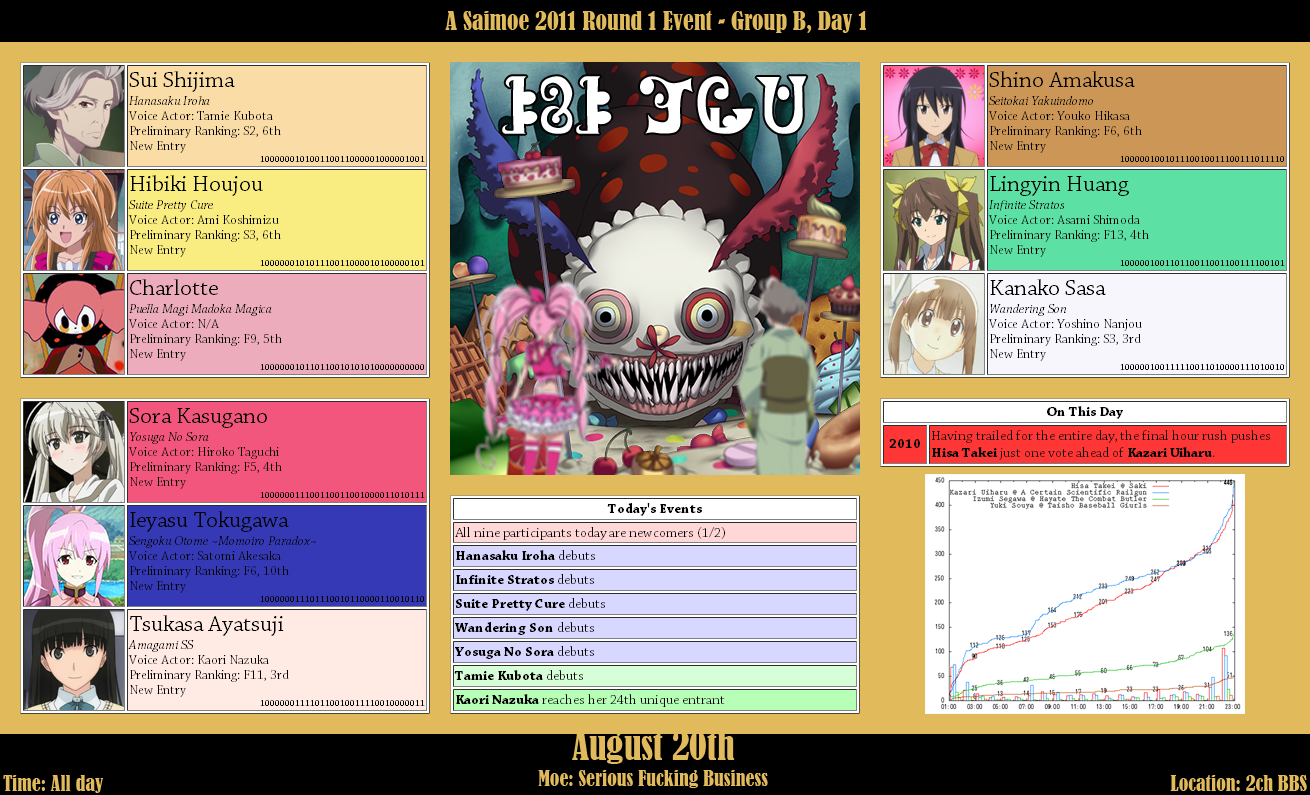Click 'Voice Actor: Yoshino Nanjou' line
Screen dimensions: 1310x795
click(x=1065, y=324)
